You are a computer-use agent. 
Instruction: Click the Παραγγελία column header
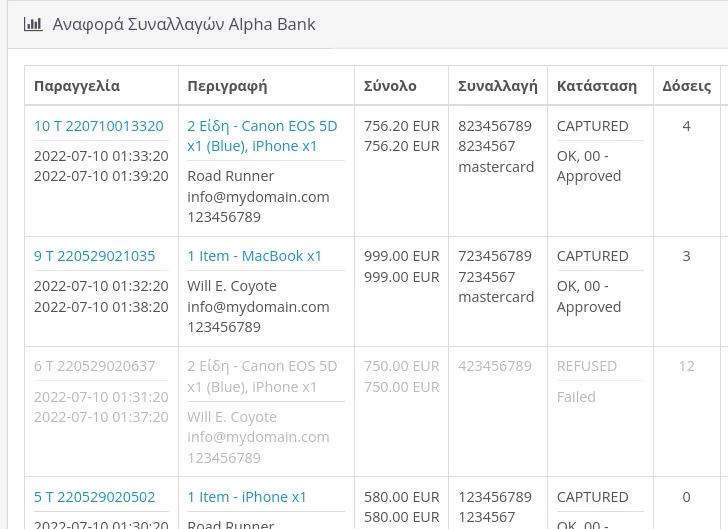(77, 86)
